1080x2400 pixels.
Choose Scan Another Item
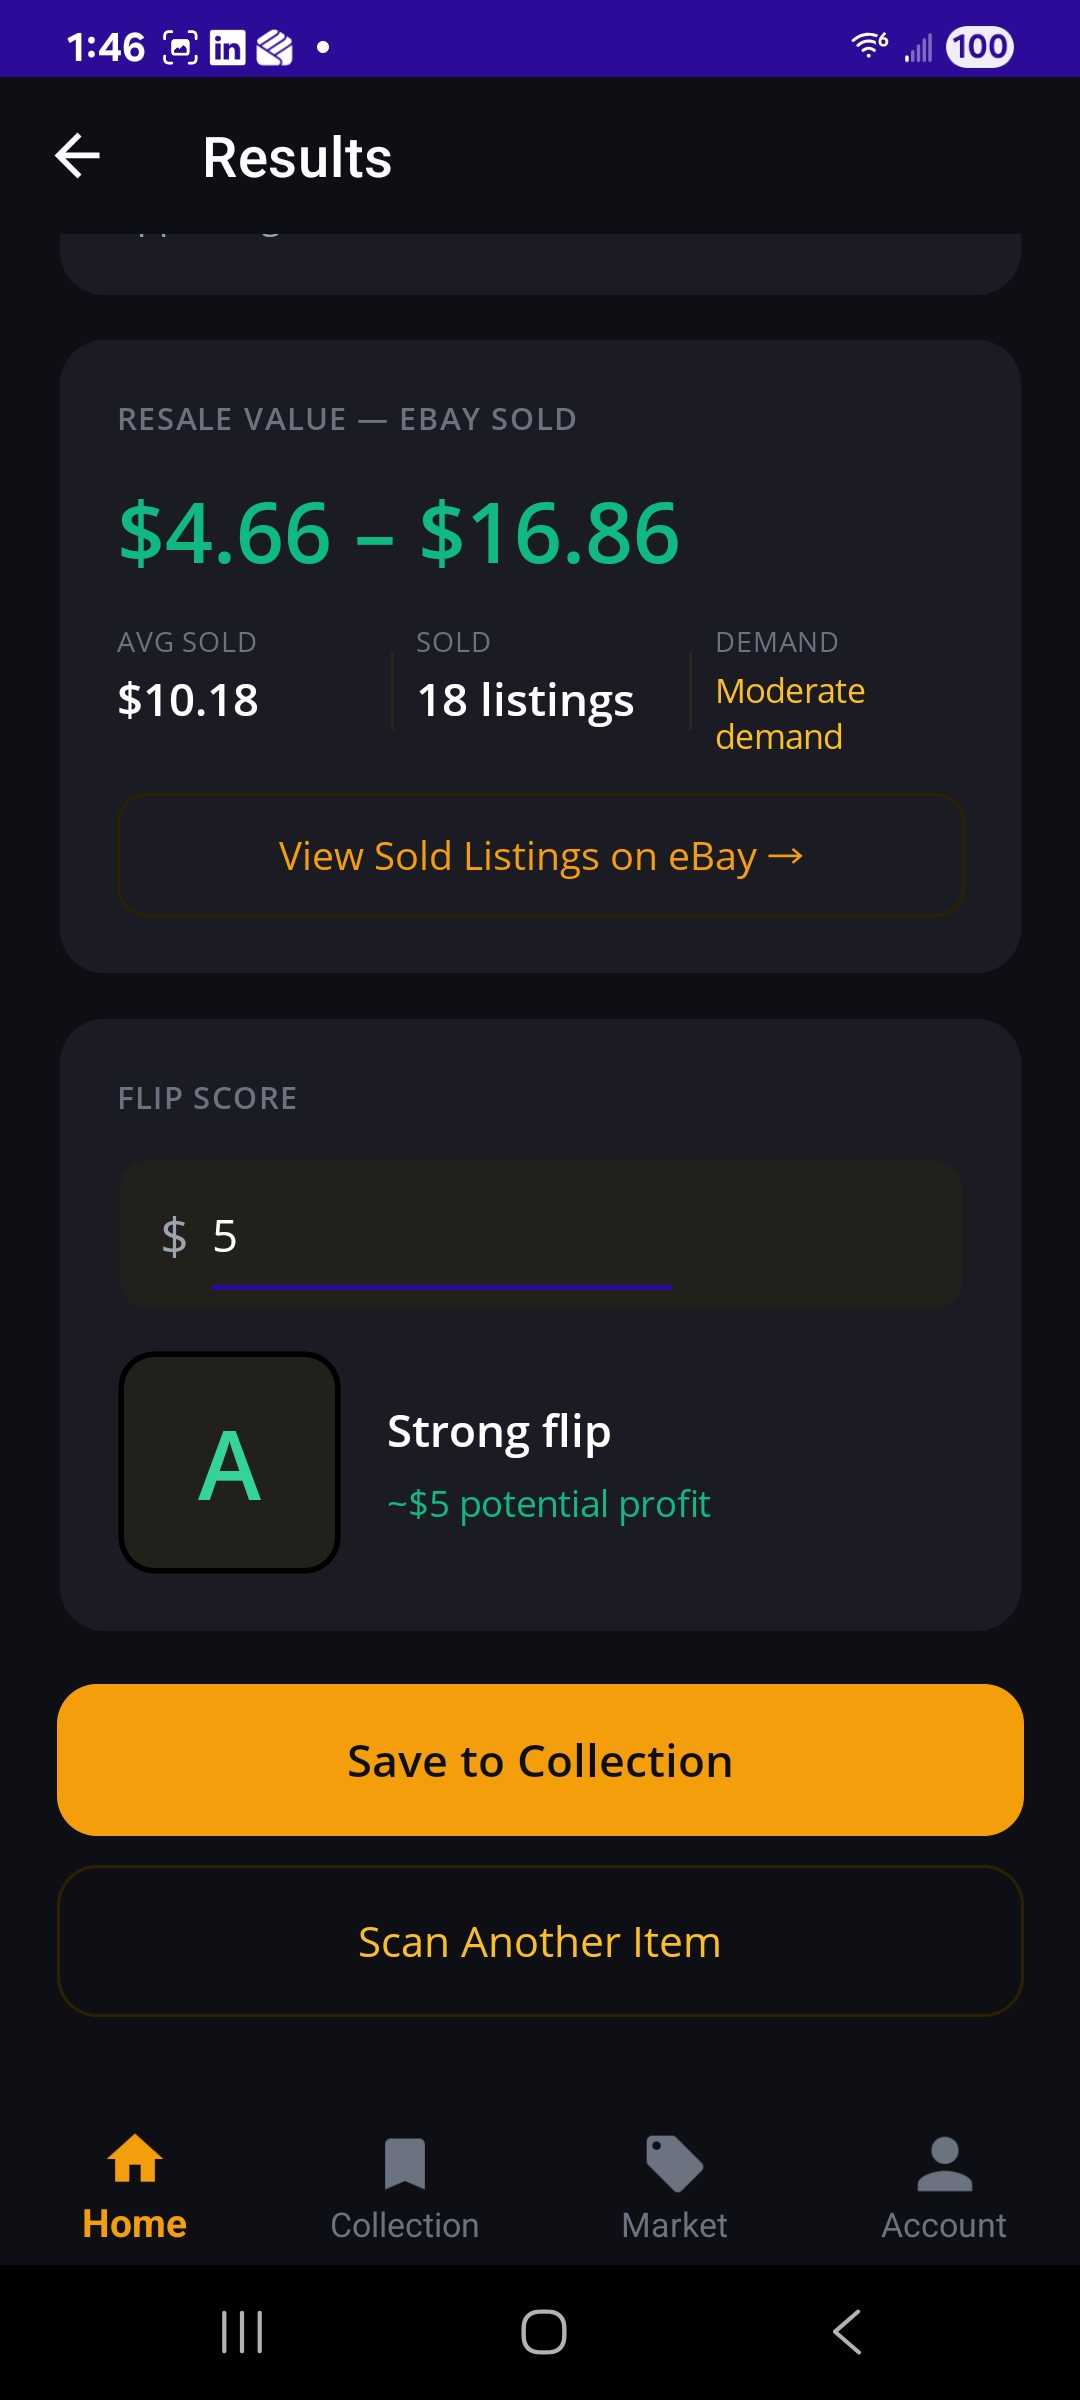[x=540, y=1941]
